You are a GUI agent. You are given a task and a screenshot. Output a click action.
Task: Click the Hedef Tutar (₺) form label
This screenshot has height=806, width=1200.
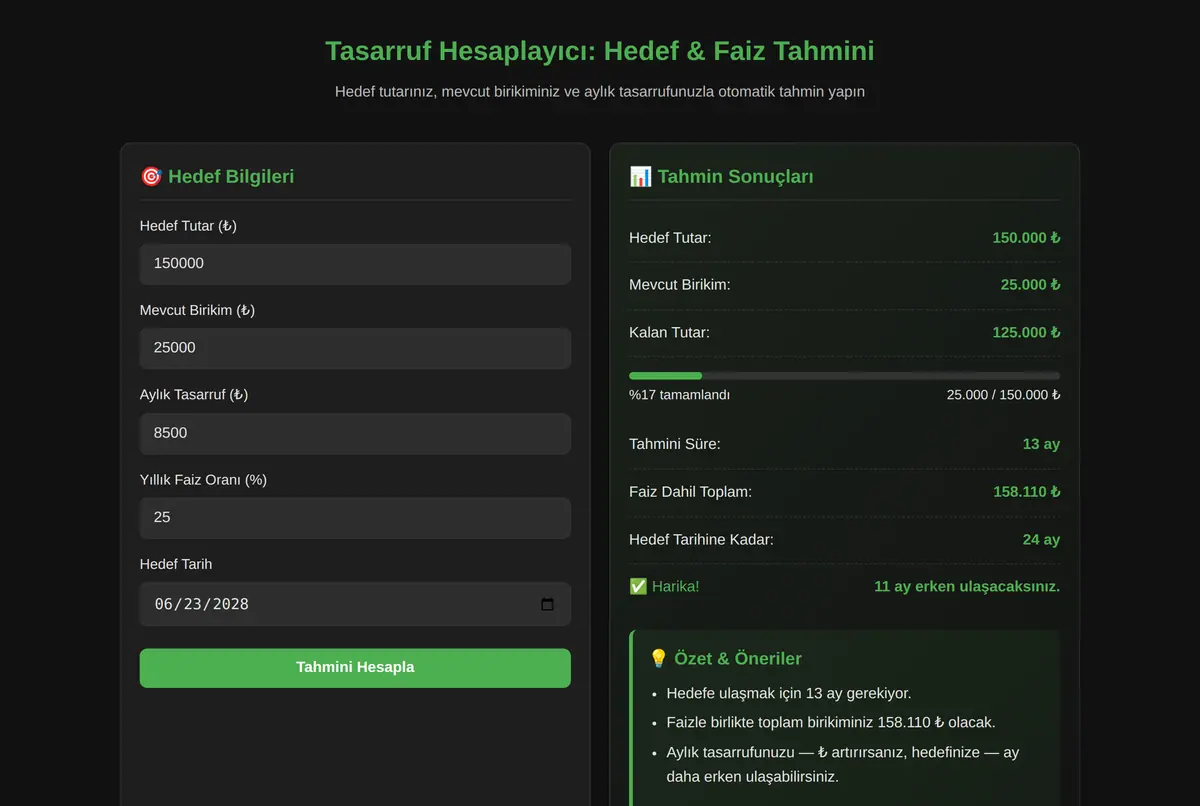point(188,226)
